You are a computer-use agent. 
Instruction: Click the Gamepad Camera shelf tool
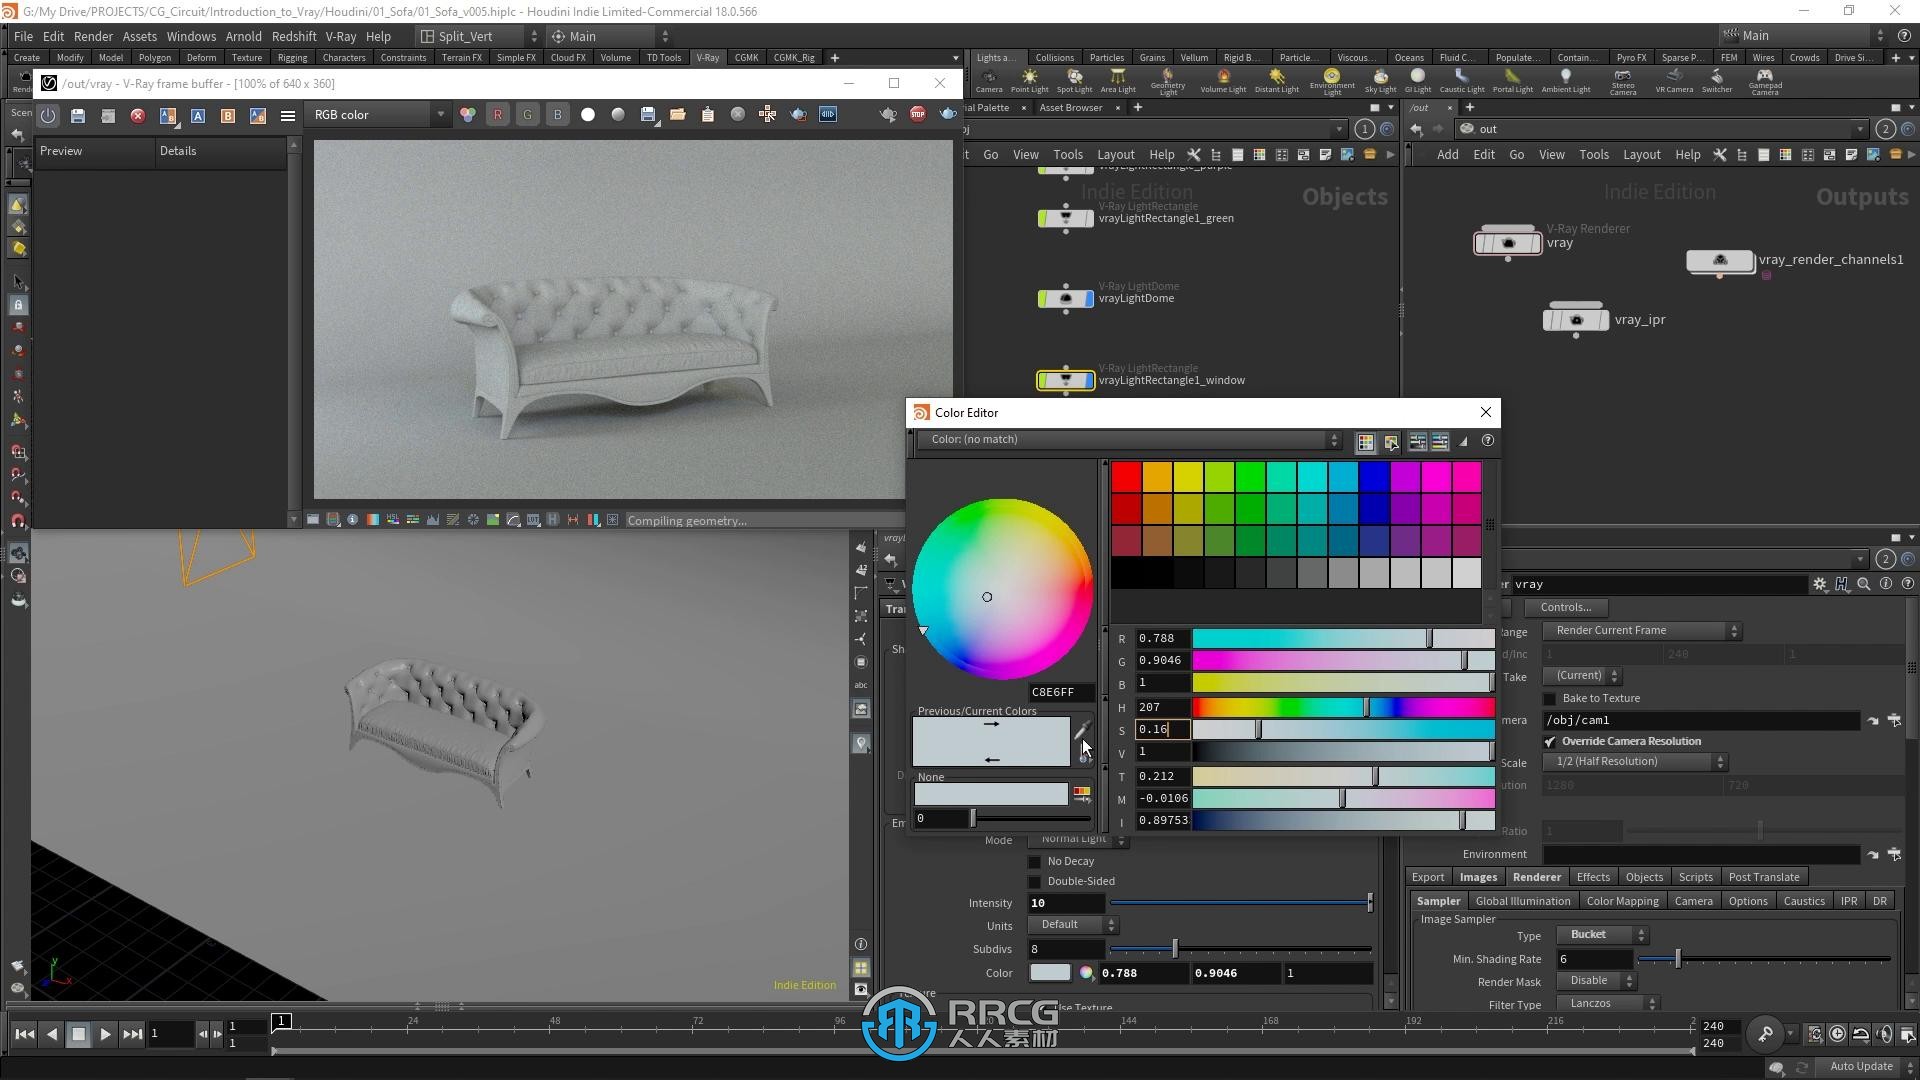point(1765,82)
